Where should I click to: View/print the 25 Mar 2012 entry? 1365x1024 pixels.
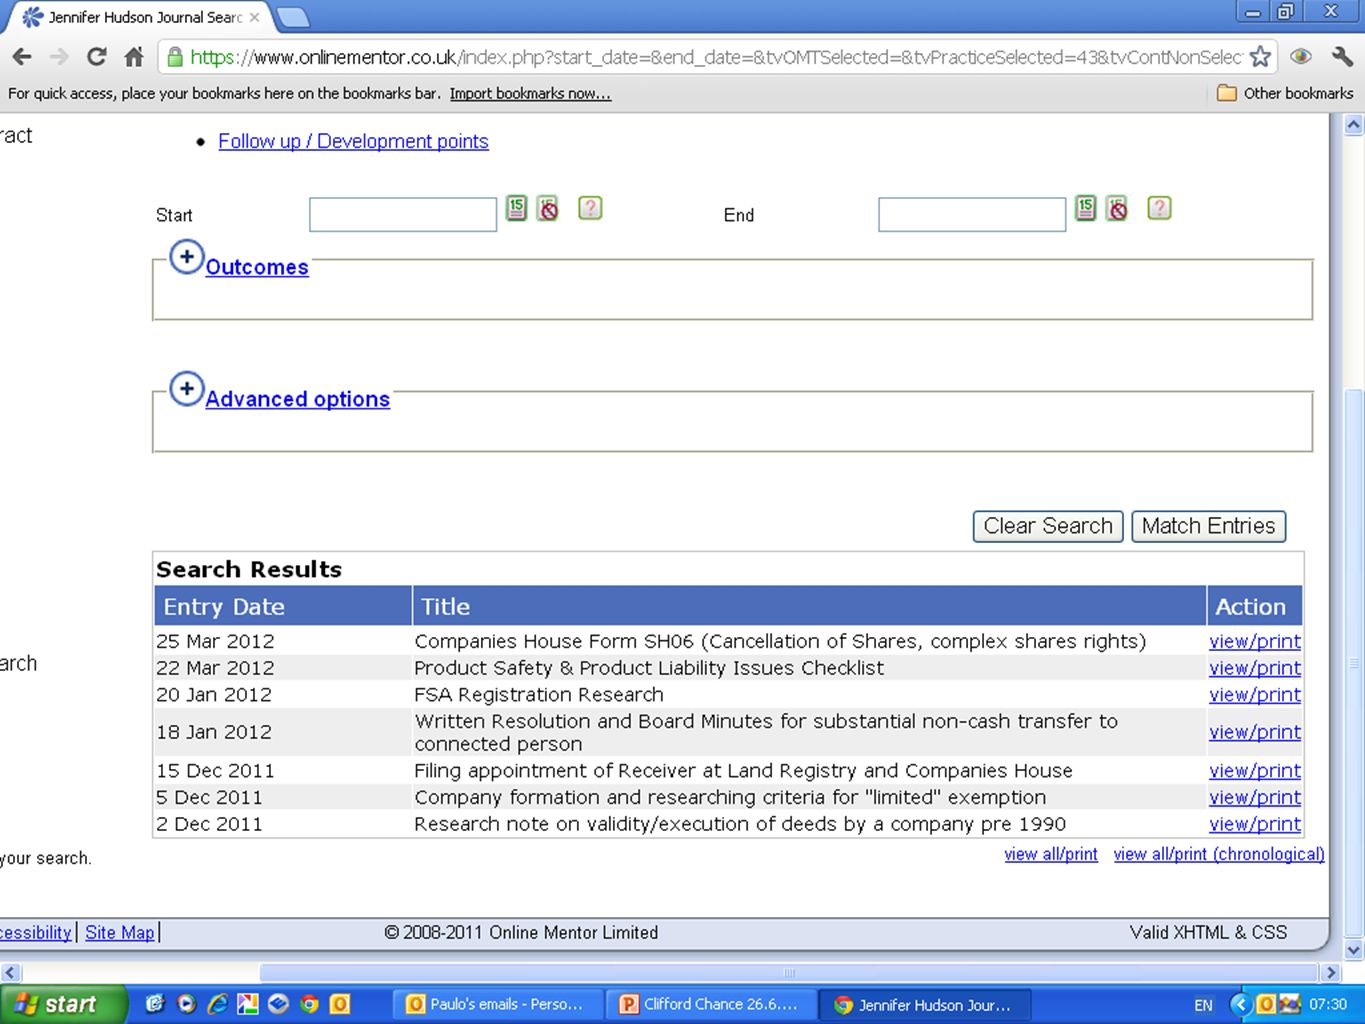(x=1255, y=641)
